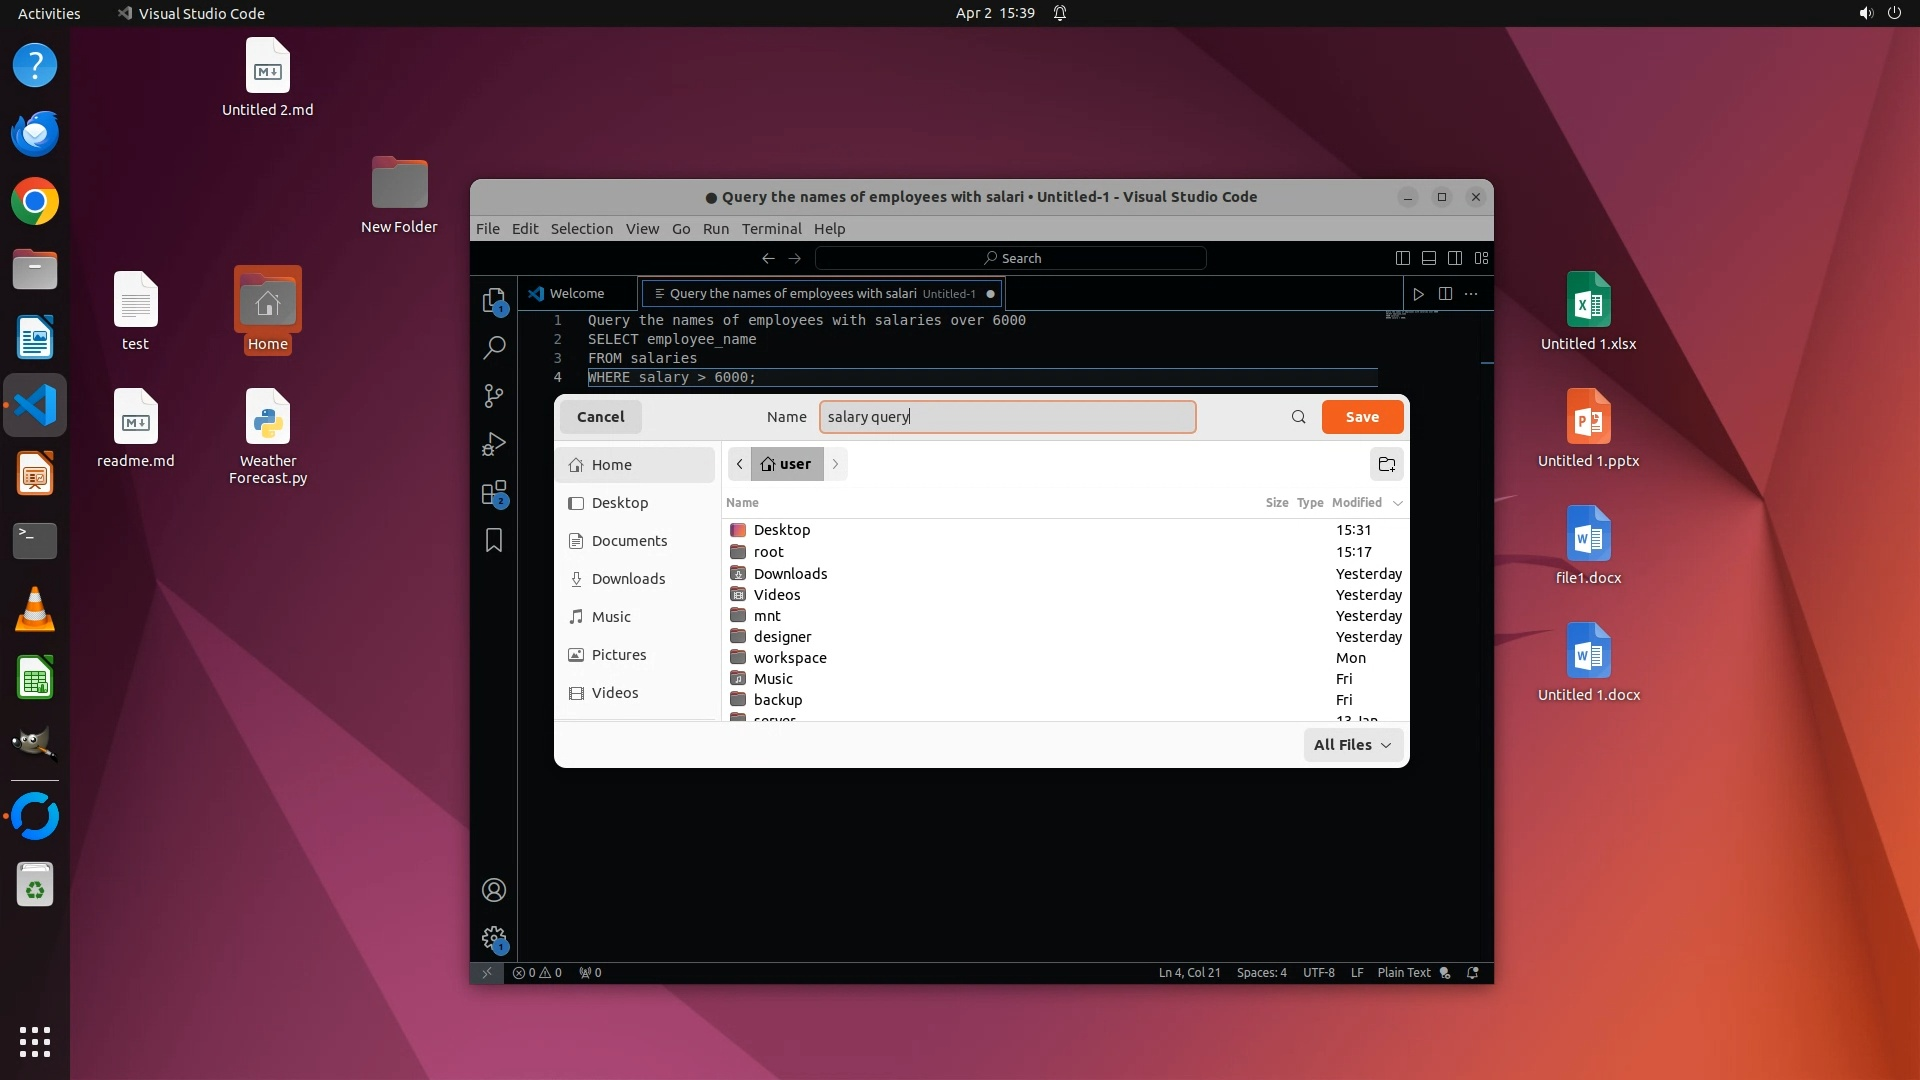Viewport: 1920px width, 1080px height.
Task: Toggle the primary side bar layout icon
Action: (x=1402, y=258)
